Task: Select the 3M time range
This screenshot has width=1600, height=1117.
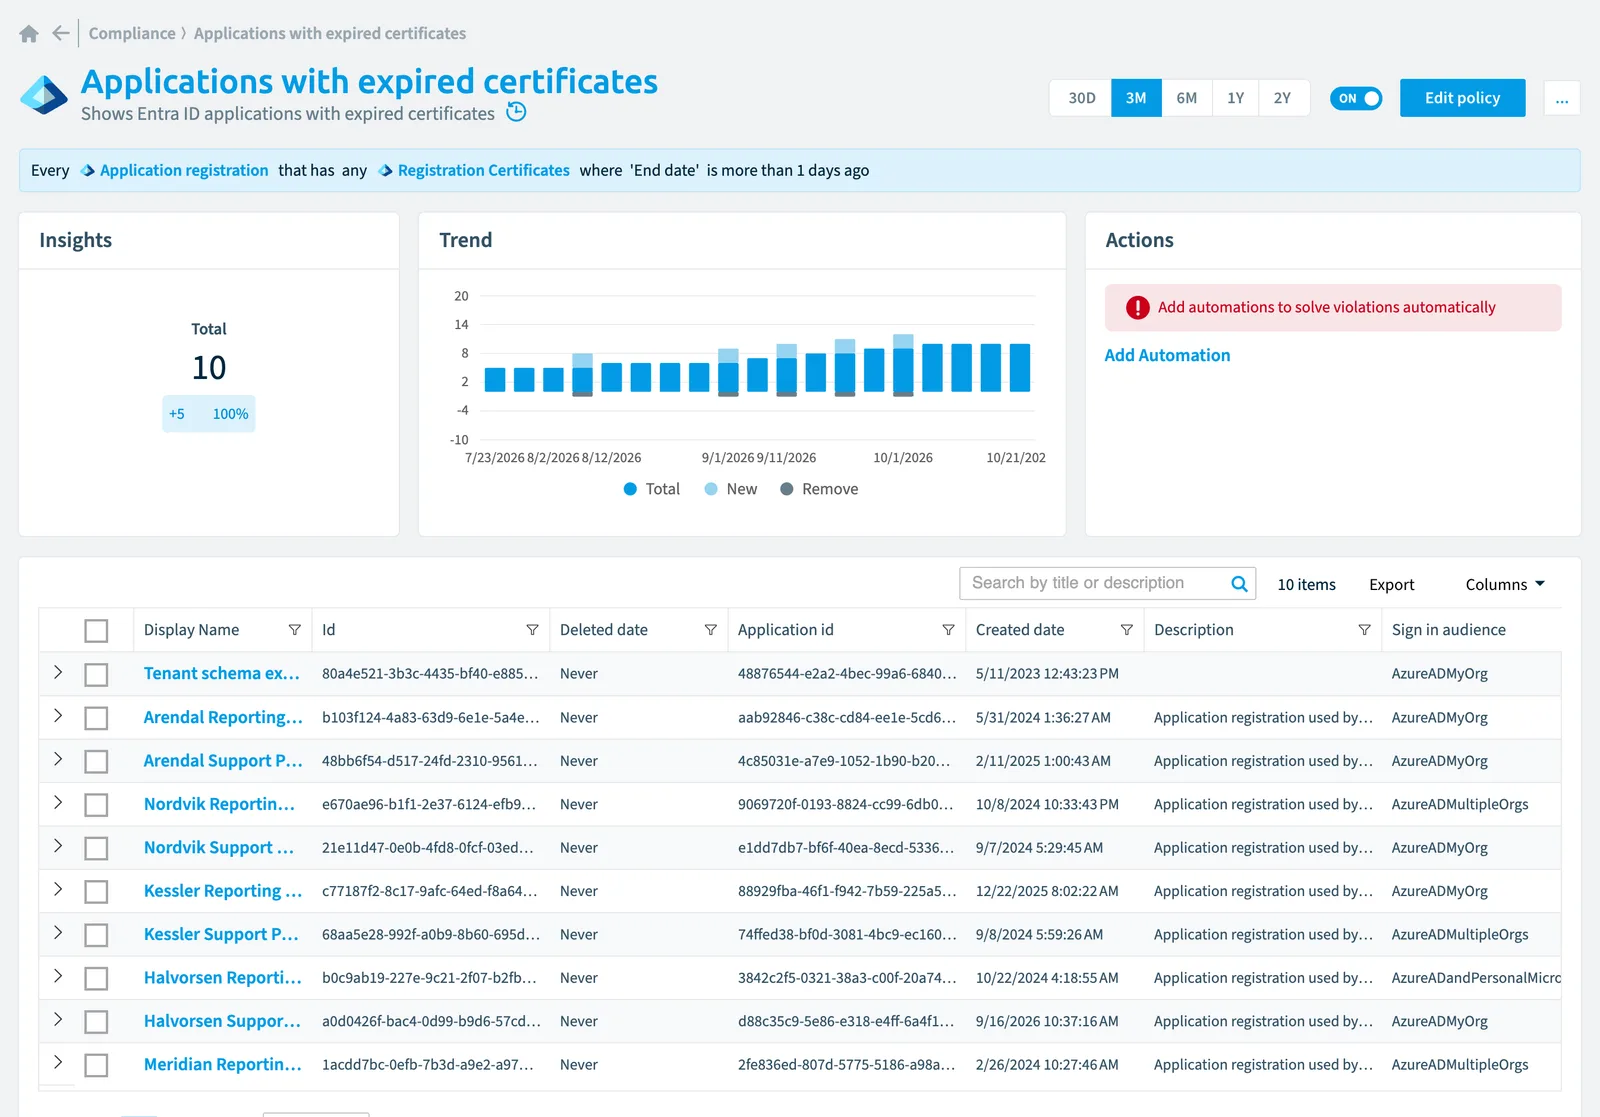Action: (x=1136, y=98)
